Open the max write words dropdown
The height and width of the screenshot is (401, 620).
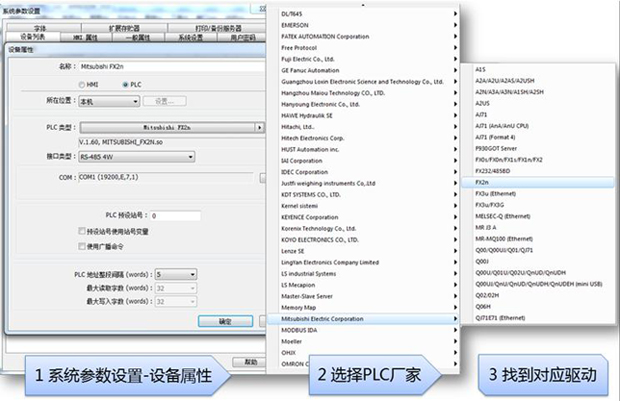[176, 302]
